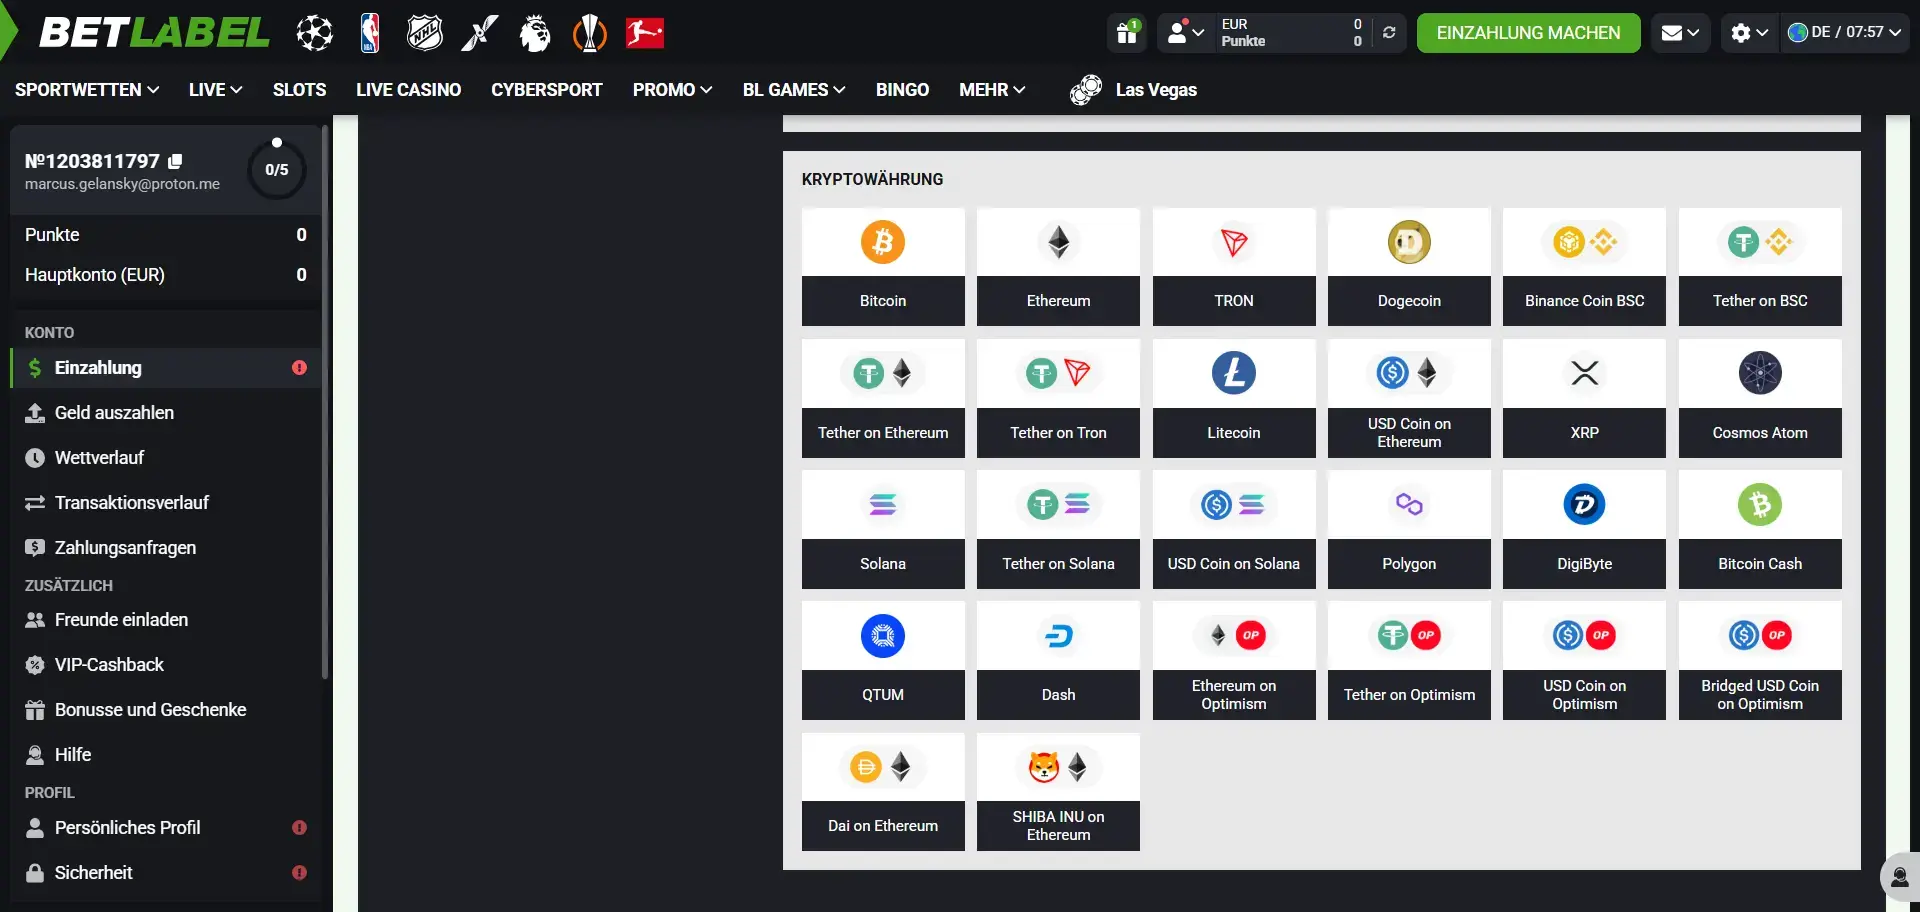Select SHIBA INU on Ethereum
Screen dimensions: 1920x912
(1058, 792)
